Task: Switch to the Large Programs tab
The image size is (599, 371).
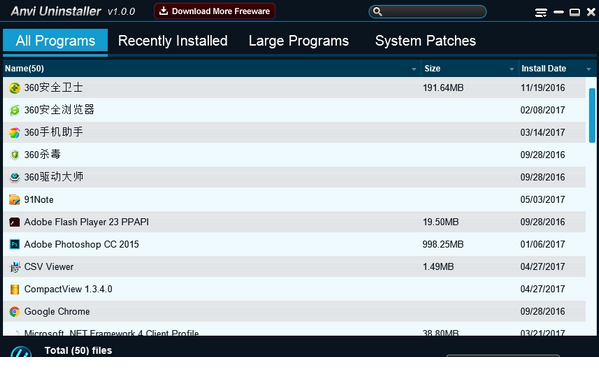Action: point(299,41)
